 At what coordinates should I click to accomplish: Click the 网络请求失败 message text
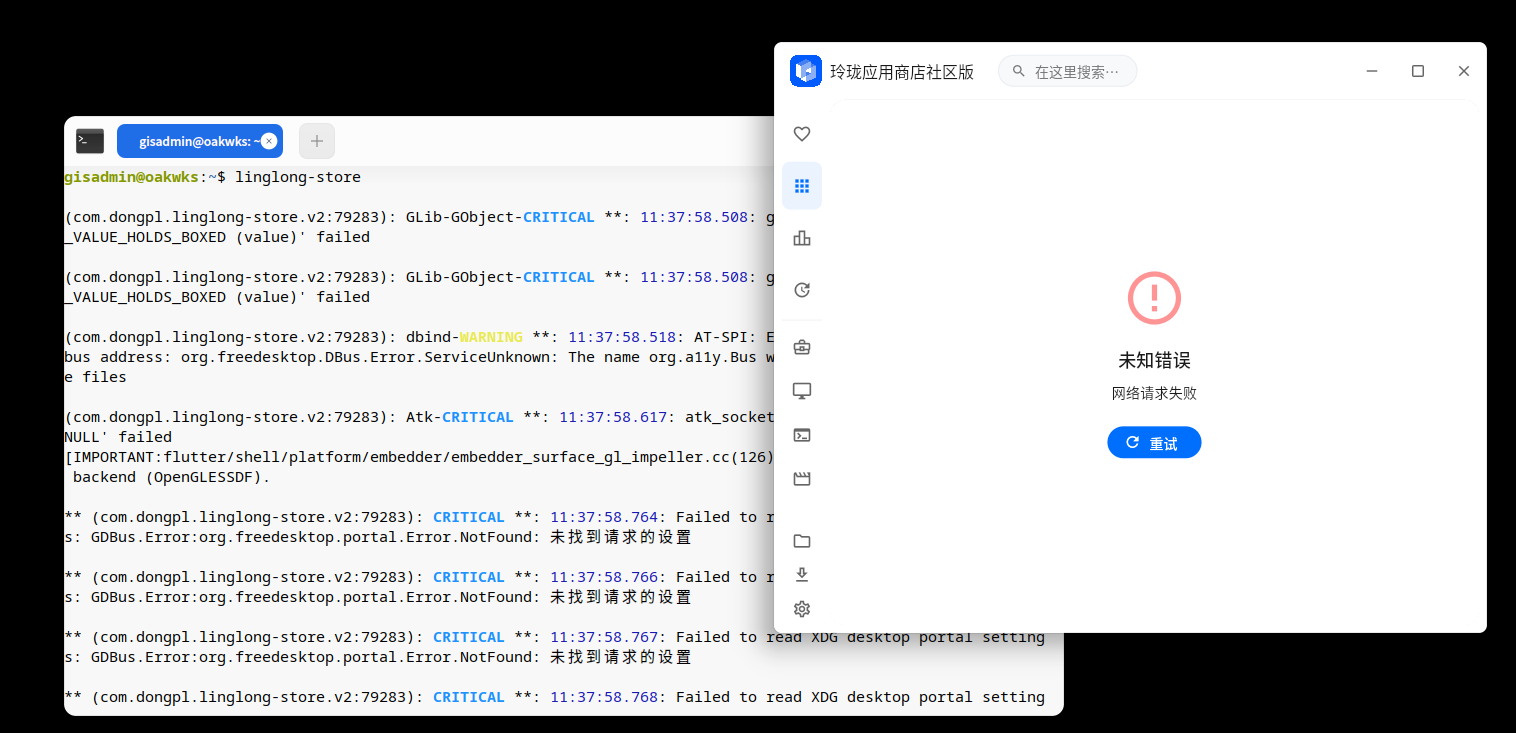(1154, 393)
